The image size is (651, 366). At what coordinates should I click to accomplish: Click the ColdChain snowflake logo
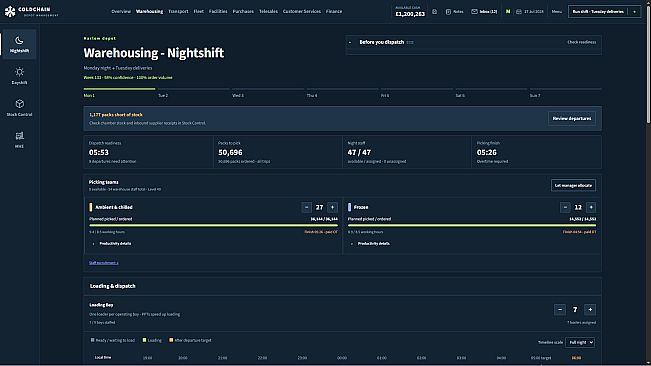coord(10,12)
